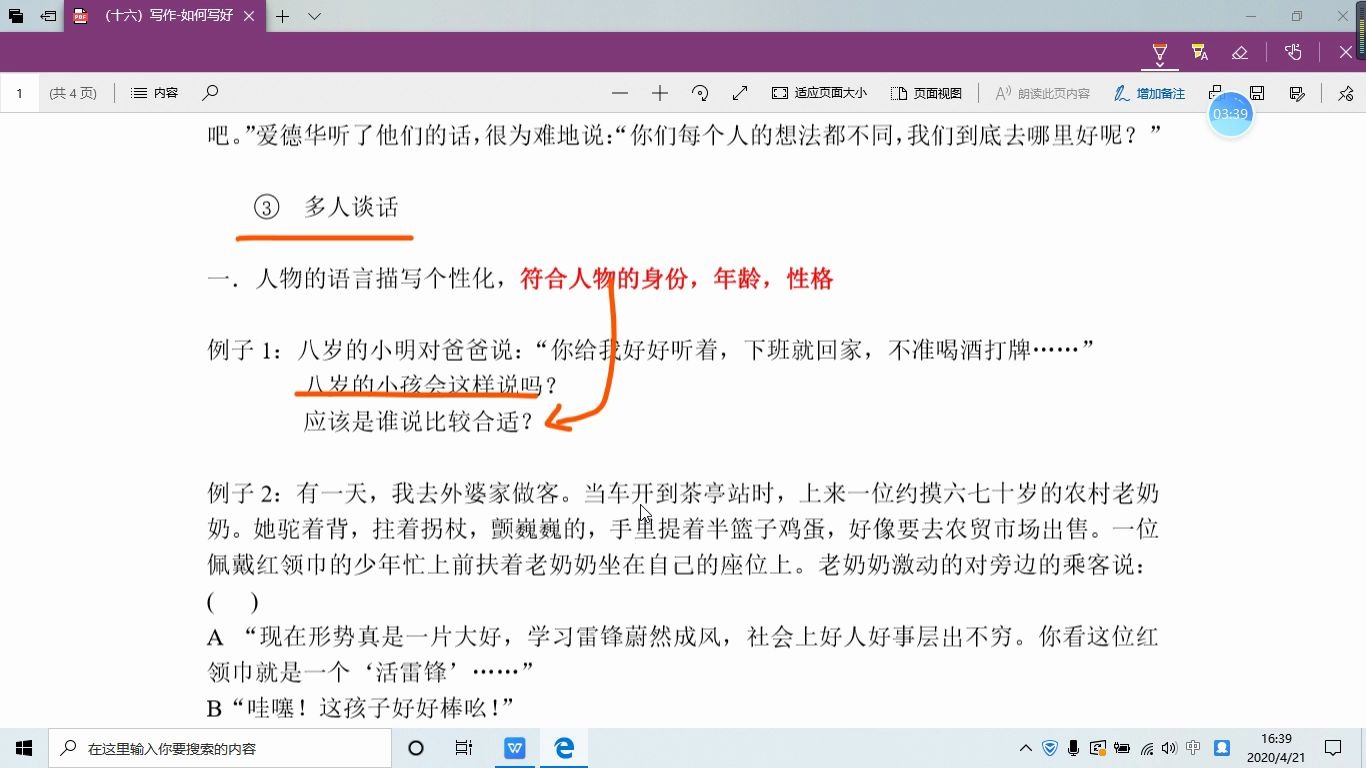Toggle touch writing mode
Viewport: 1366px width, 768px height.
pyautogui.click(x=1293, y=53)
